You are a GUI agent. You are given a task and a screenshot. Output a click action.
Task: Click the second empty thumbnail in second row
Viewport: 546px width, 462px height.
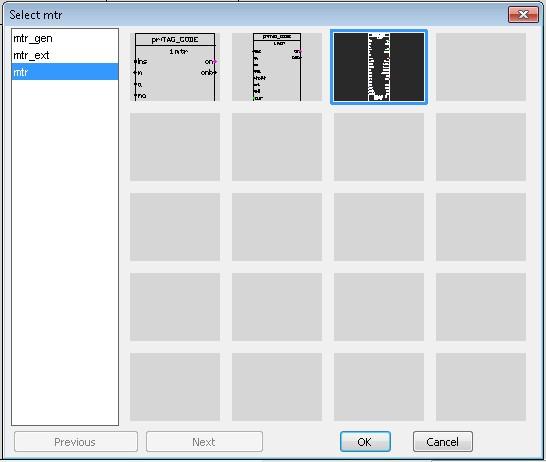(277, 147)
